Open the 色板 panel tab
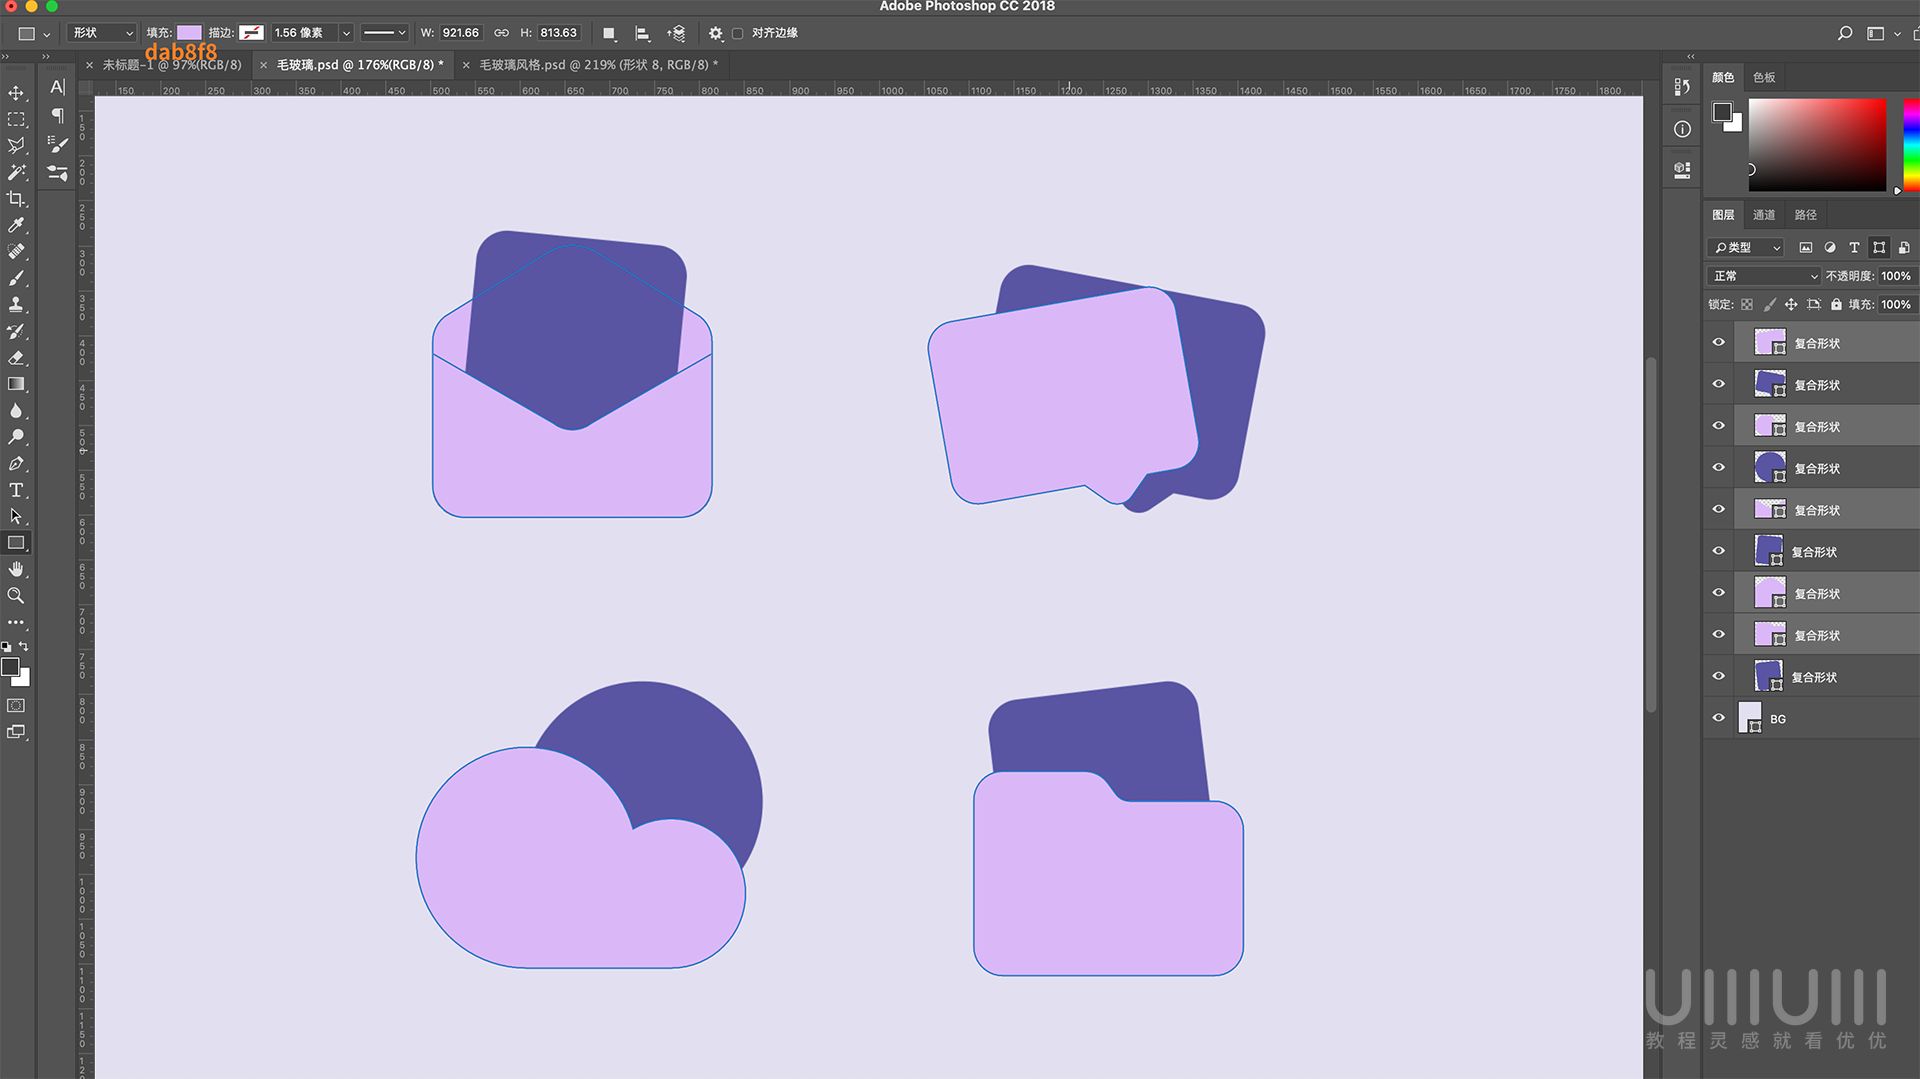Viewport: 1920px width, 1079px height. [1764, 77]
